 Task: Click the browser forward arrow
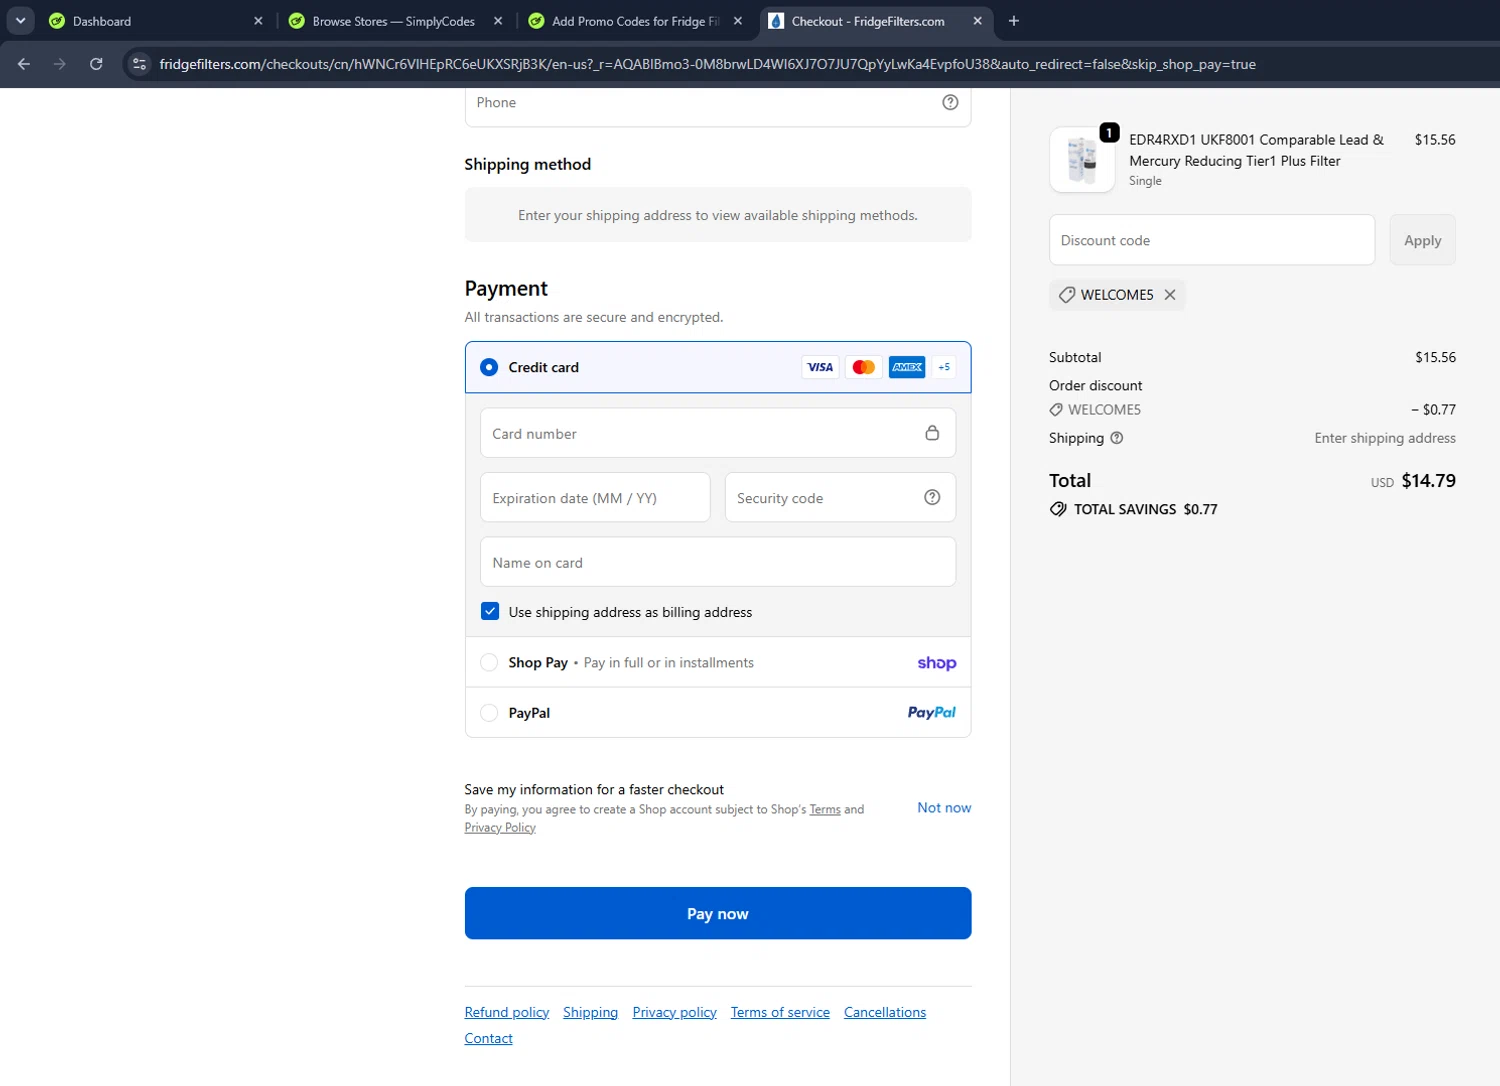(60, 64)
